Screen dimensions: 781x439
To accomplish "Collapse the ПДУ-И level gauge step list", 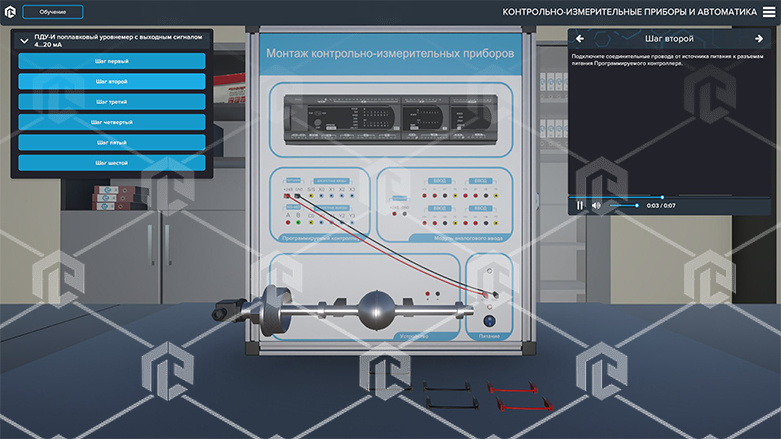I will 23,40.
